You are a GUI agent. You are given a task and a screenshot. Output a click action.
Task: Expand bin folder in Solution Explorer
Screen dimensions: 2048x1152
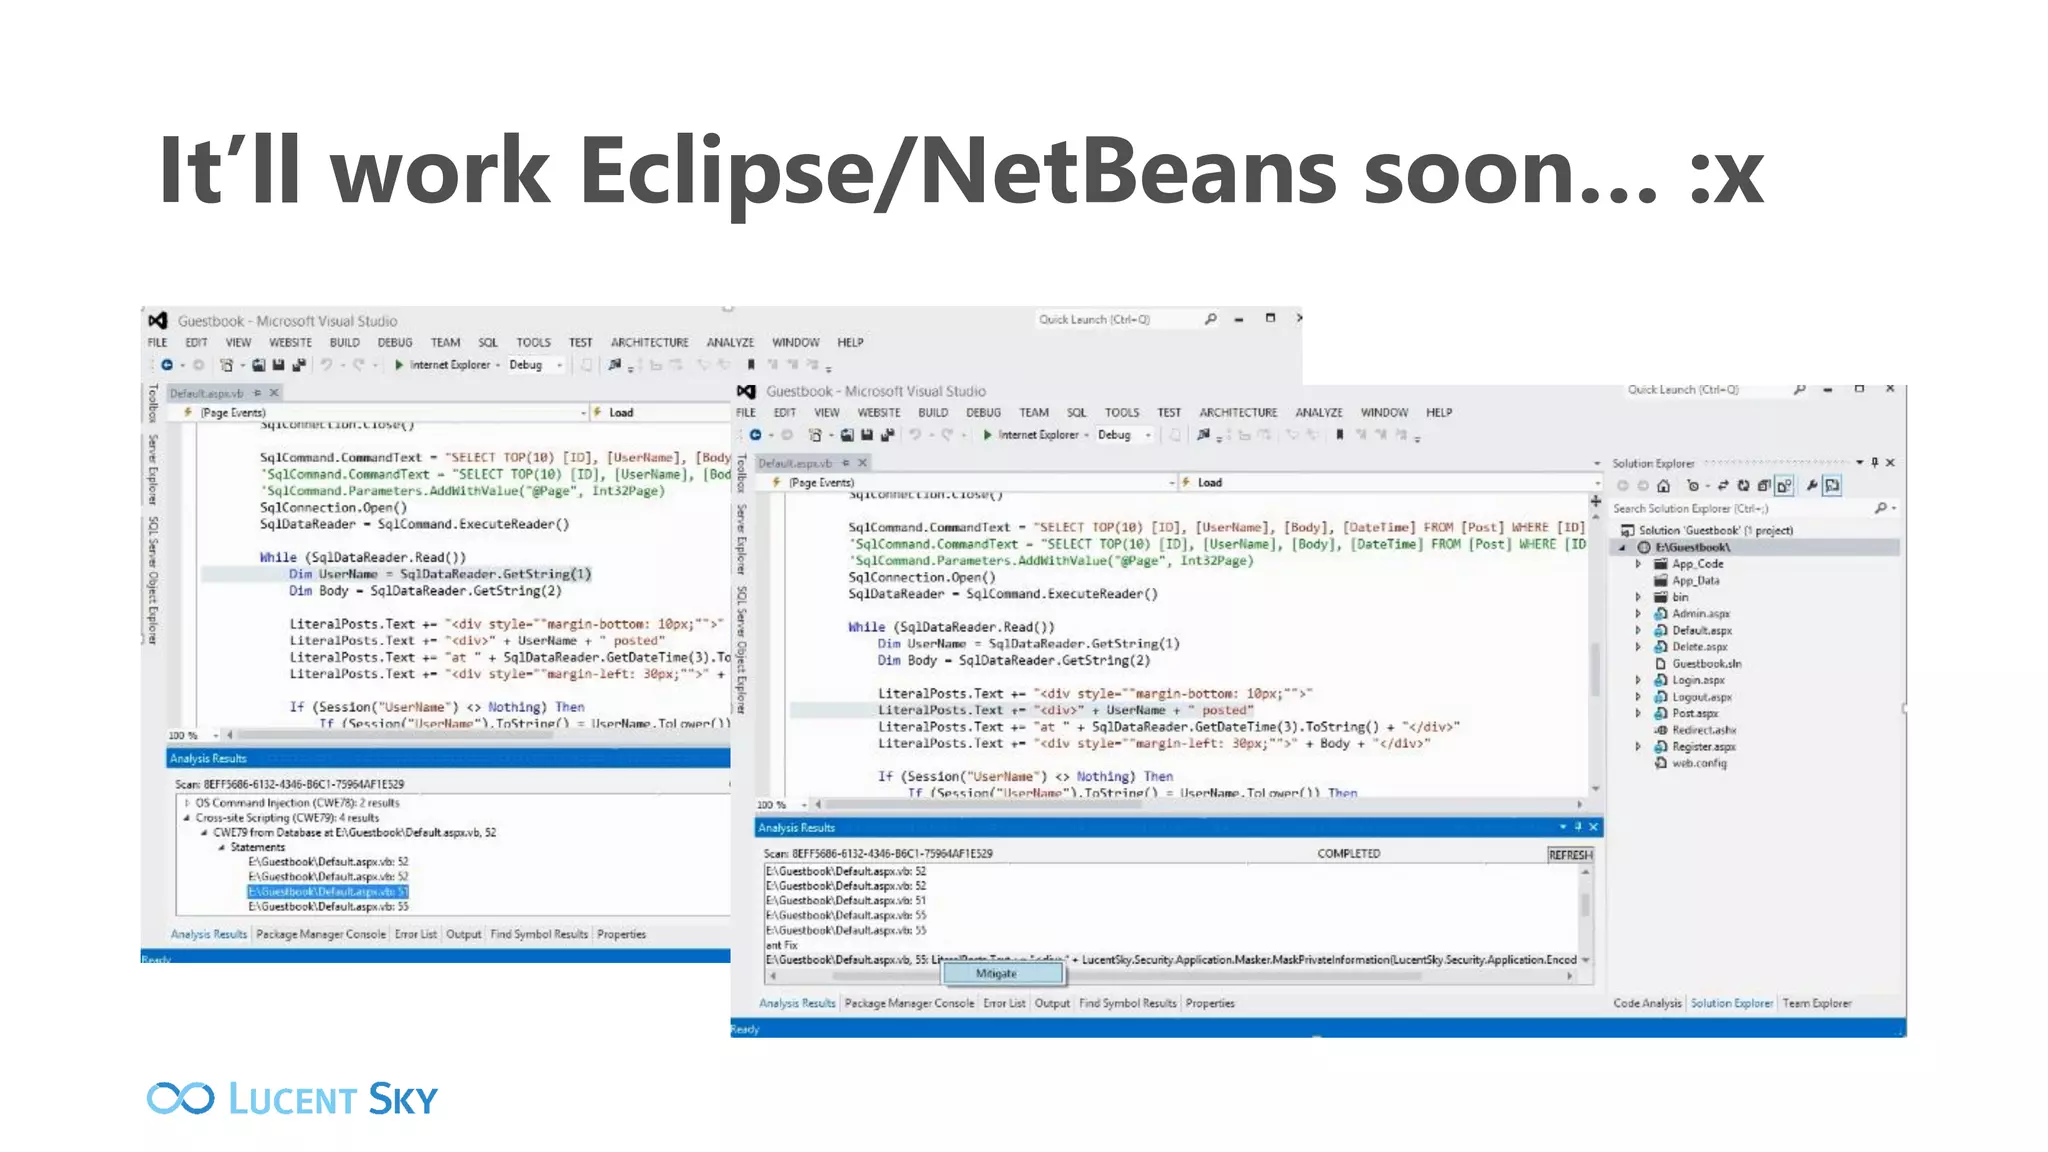1638,597
